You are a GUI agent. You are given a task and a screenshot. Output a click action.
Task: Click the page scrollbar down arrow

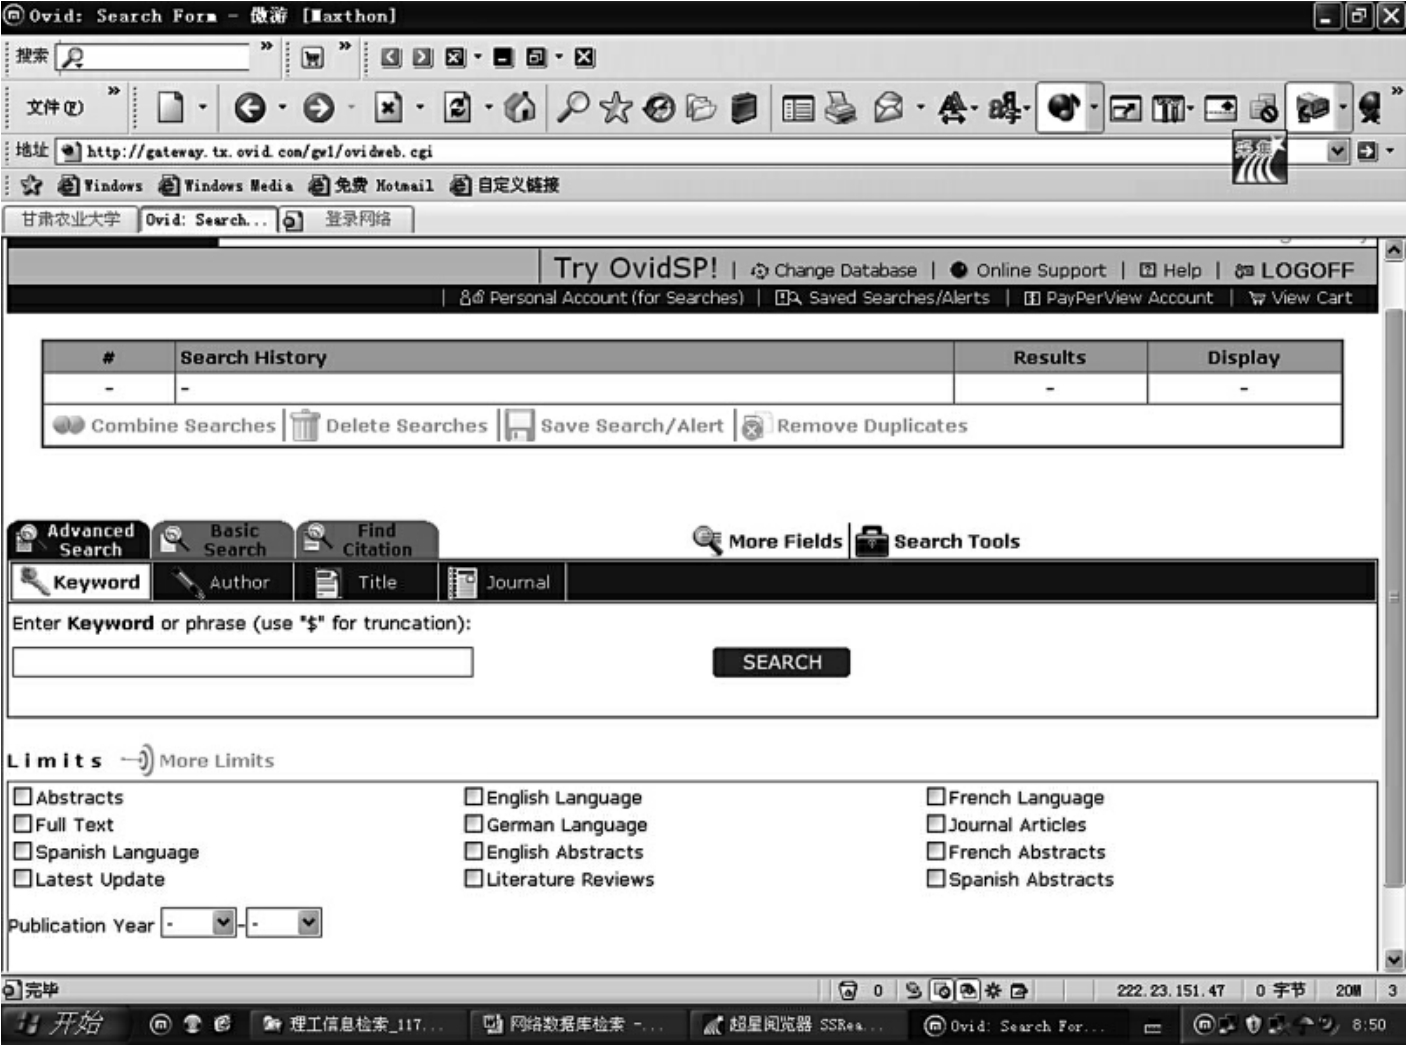pyautogui.click(x=1394, y=960)
